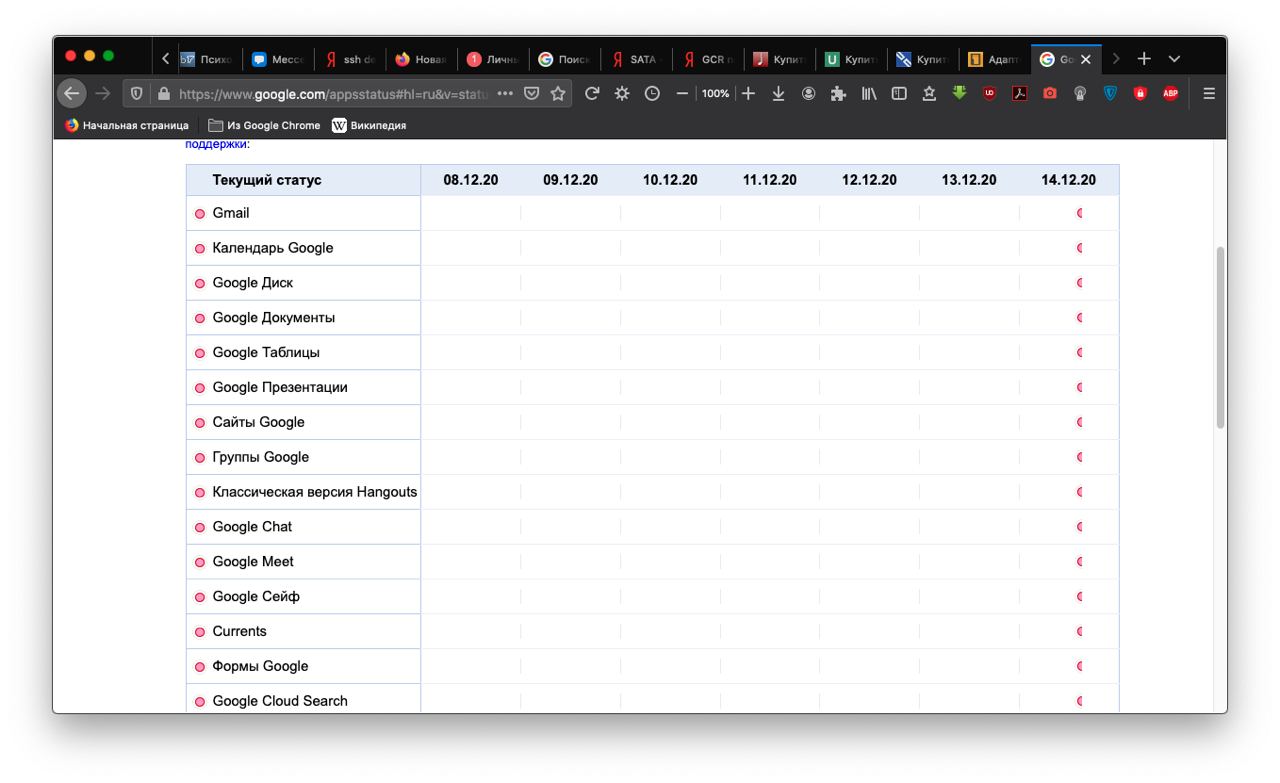
Task: Open the uBlock Origin extension
Action: (989, 94)
